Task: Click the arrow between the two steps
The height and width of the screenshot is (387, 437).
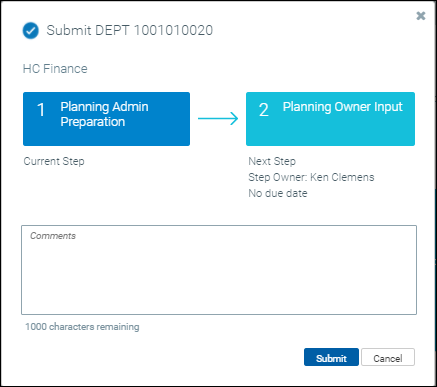Action: coord(218,119)
